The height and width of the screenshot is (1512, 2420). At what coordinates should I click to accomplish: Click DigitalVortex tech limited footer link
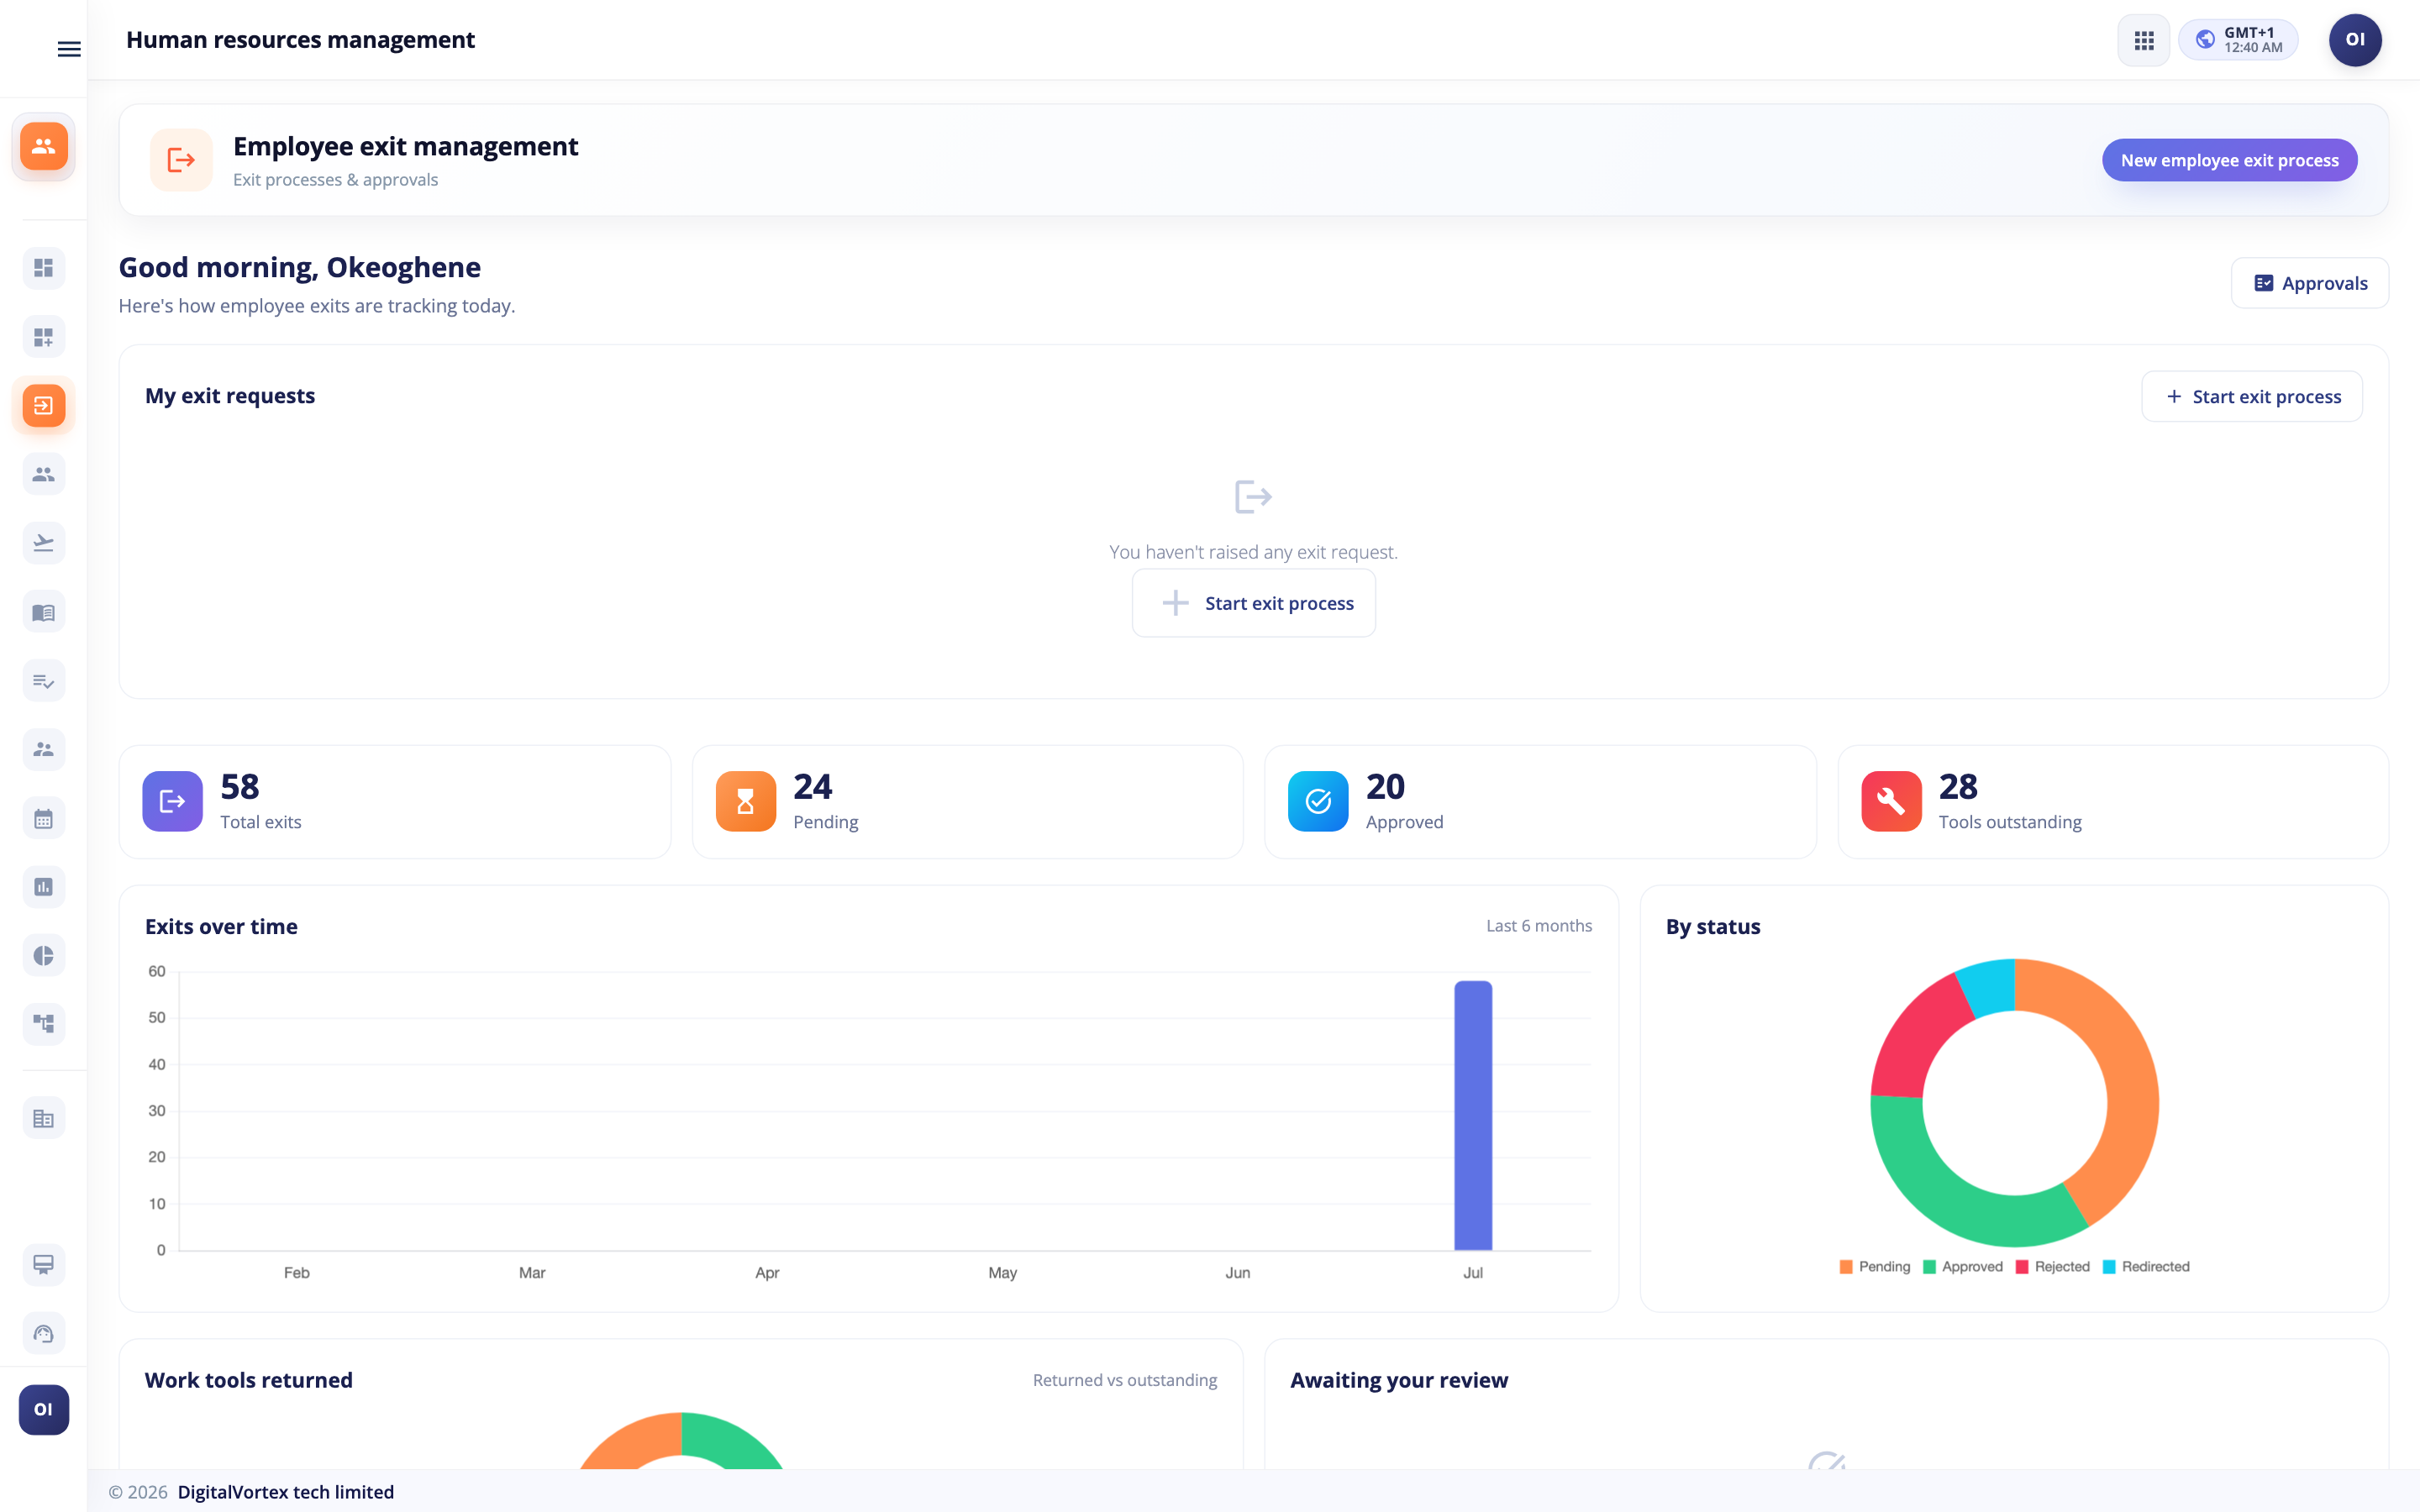click(x=285, y=1492)
